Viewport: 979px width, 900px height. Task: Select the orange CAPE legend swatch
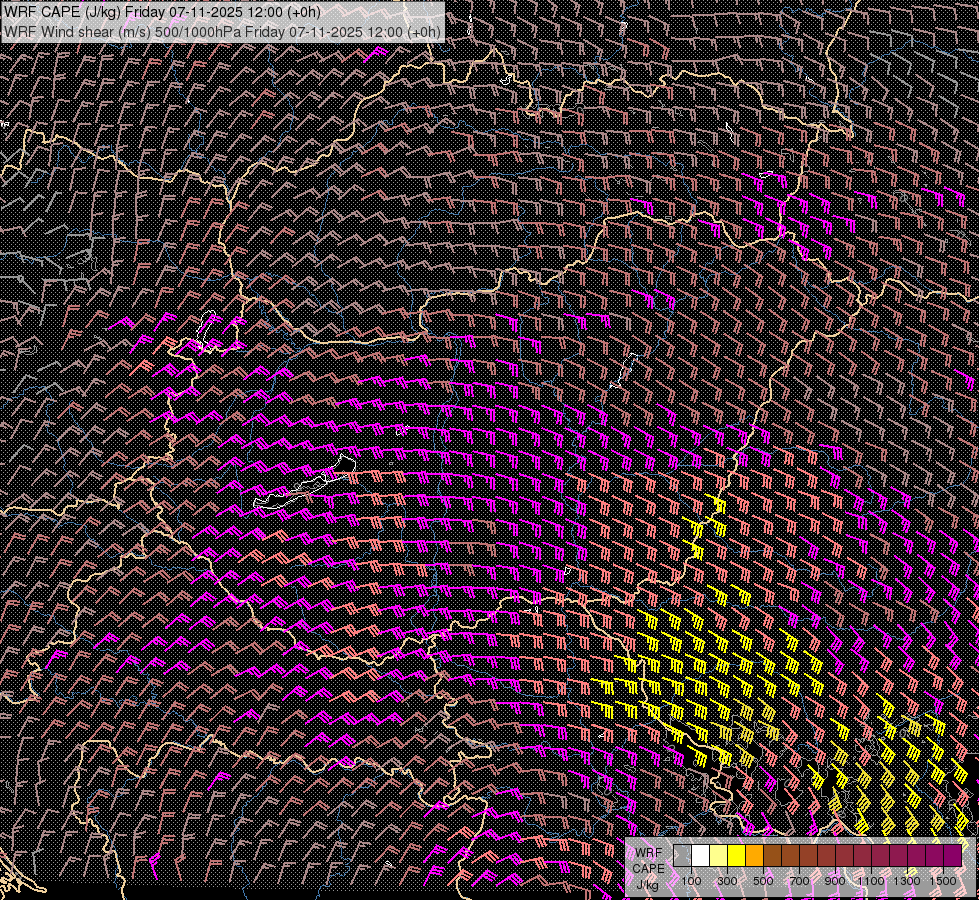click(x=754, y=855)
